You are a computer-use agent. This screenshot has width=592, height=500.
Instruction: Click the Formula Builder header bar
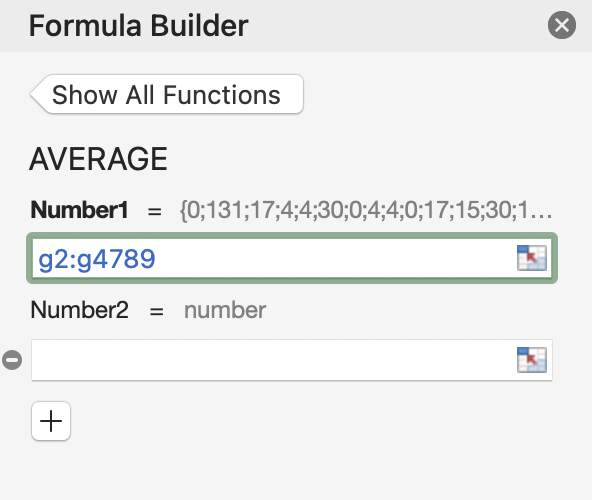pyautogui.click(x=296, y=26)
